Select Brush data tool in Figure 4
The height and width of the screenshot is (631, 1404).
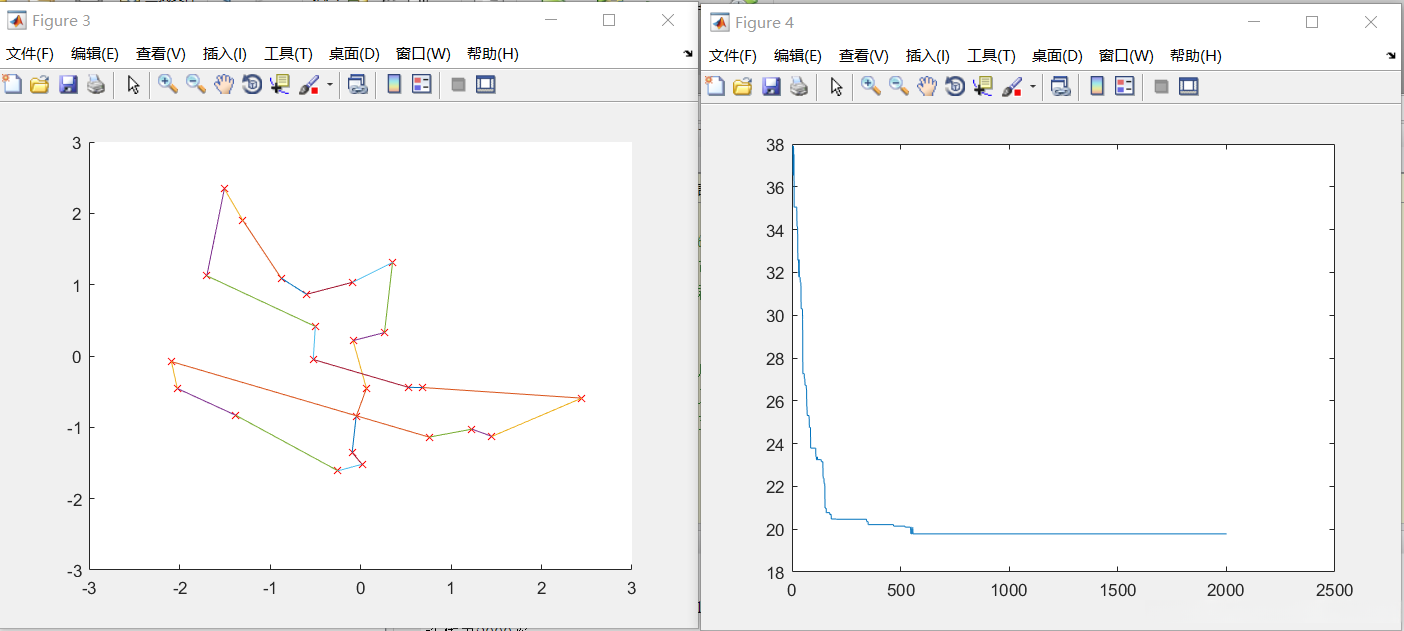click(x=1013, y=87)
